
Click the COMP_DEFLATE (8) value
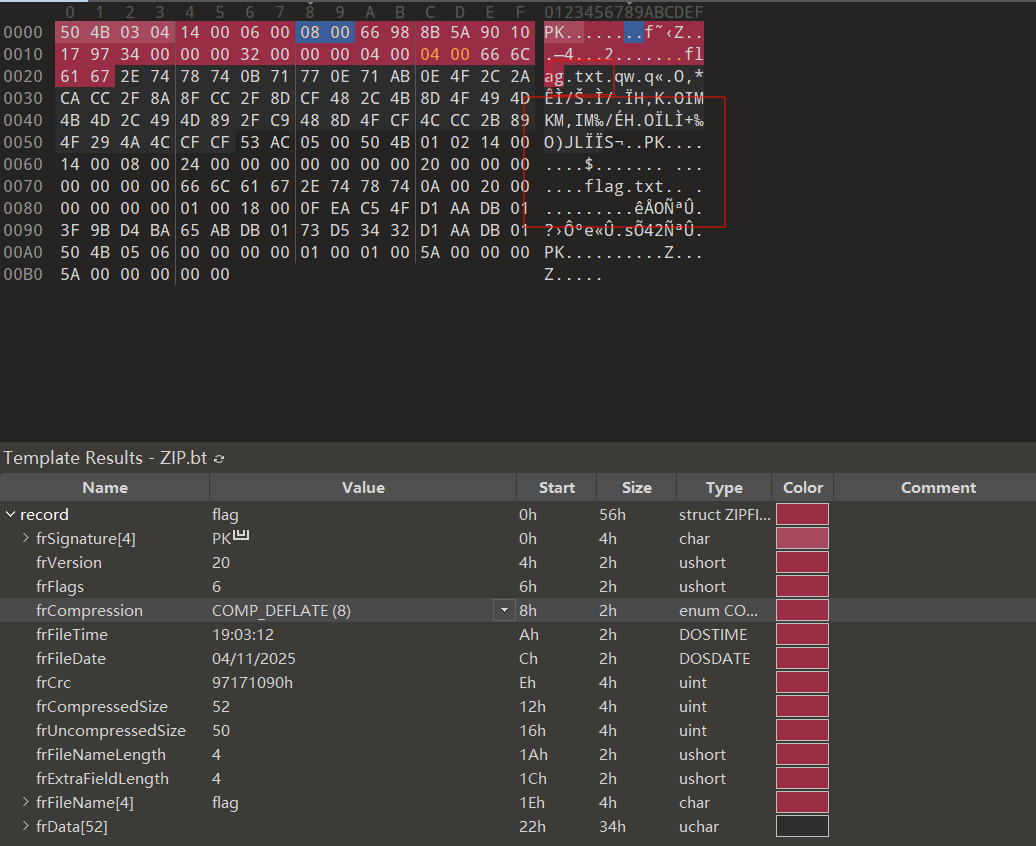pos(281,610)
